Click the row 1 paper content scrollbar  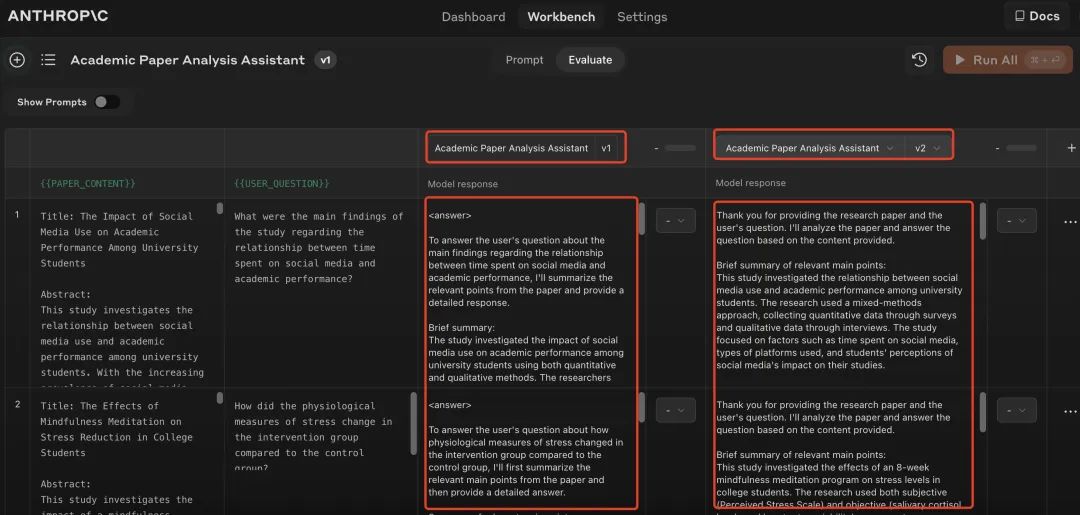point(220,209)
